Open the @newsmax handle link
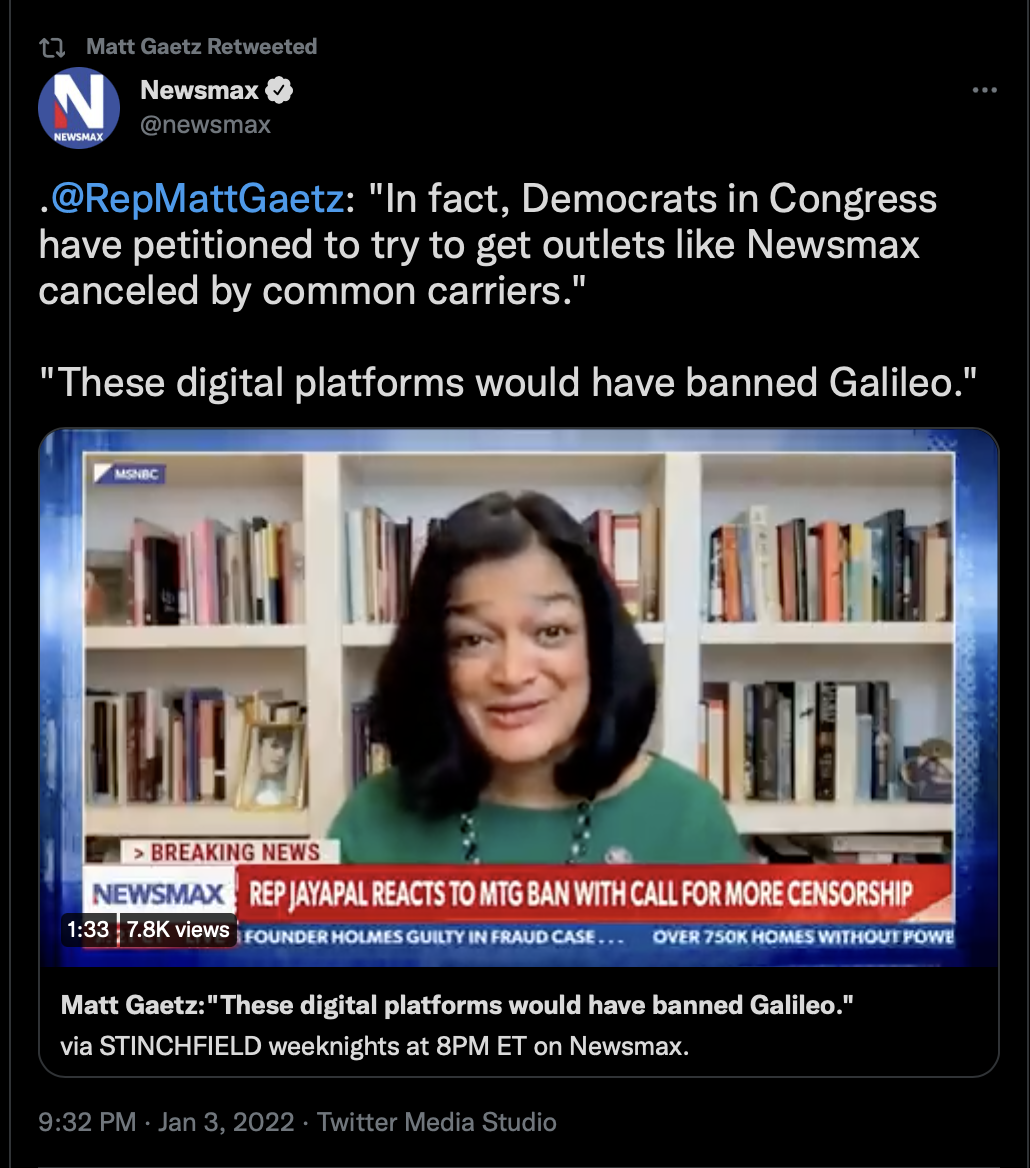The height and width of the screenshot is (1168, 1030). click(x=205, y=124)
